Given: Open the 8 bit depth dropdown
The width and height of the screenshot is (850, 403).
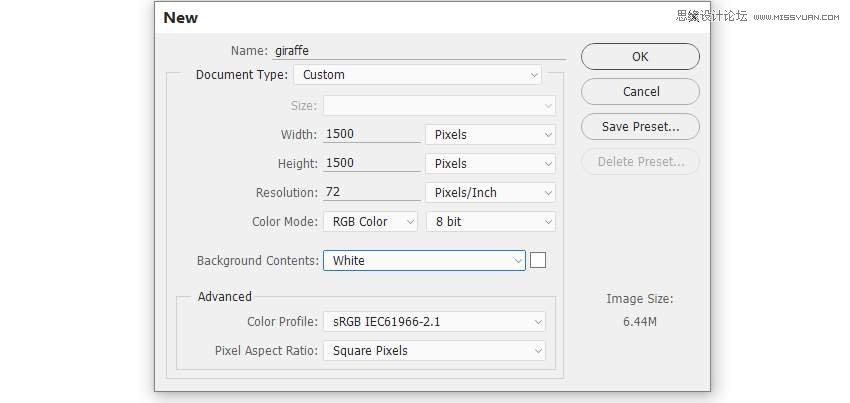Looking at the screenshot, I should (x=490, y=221).
